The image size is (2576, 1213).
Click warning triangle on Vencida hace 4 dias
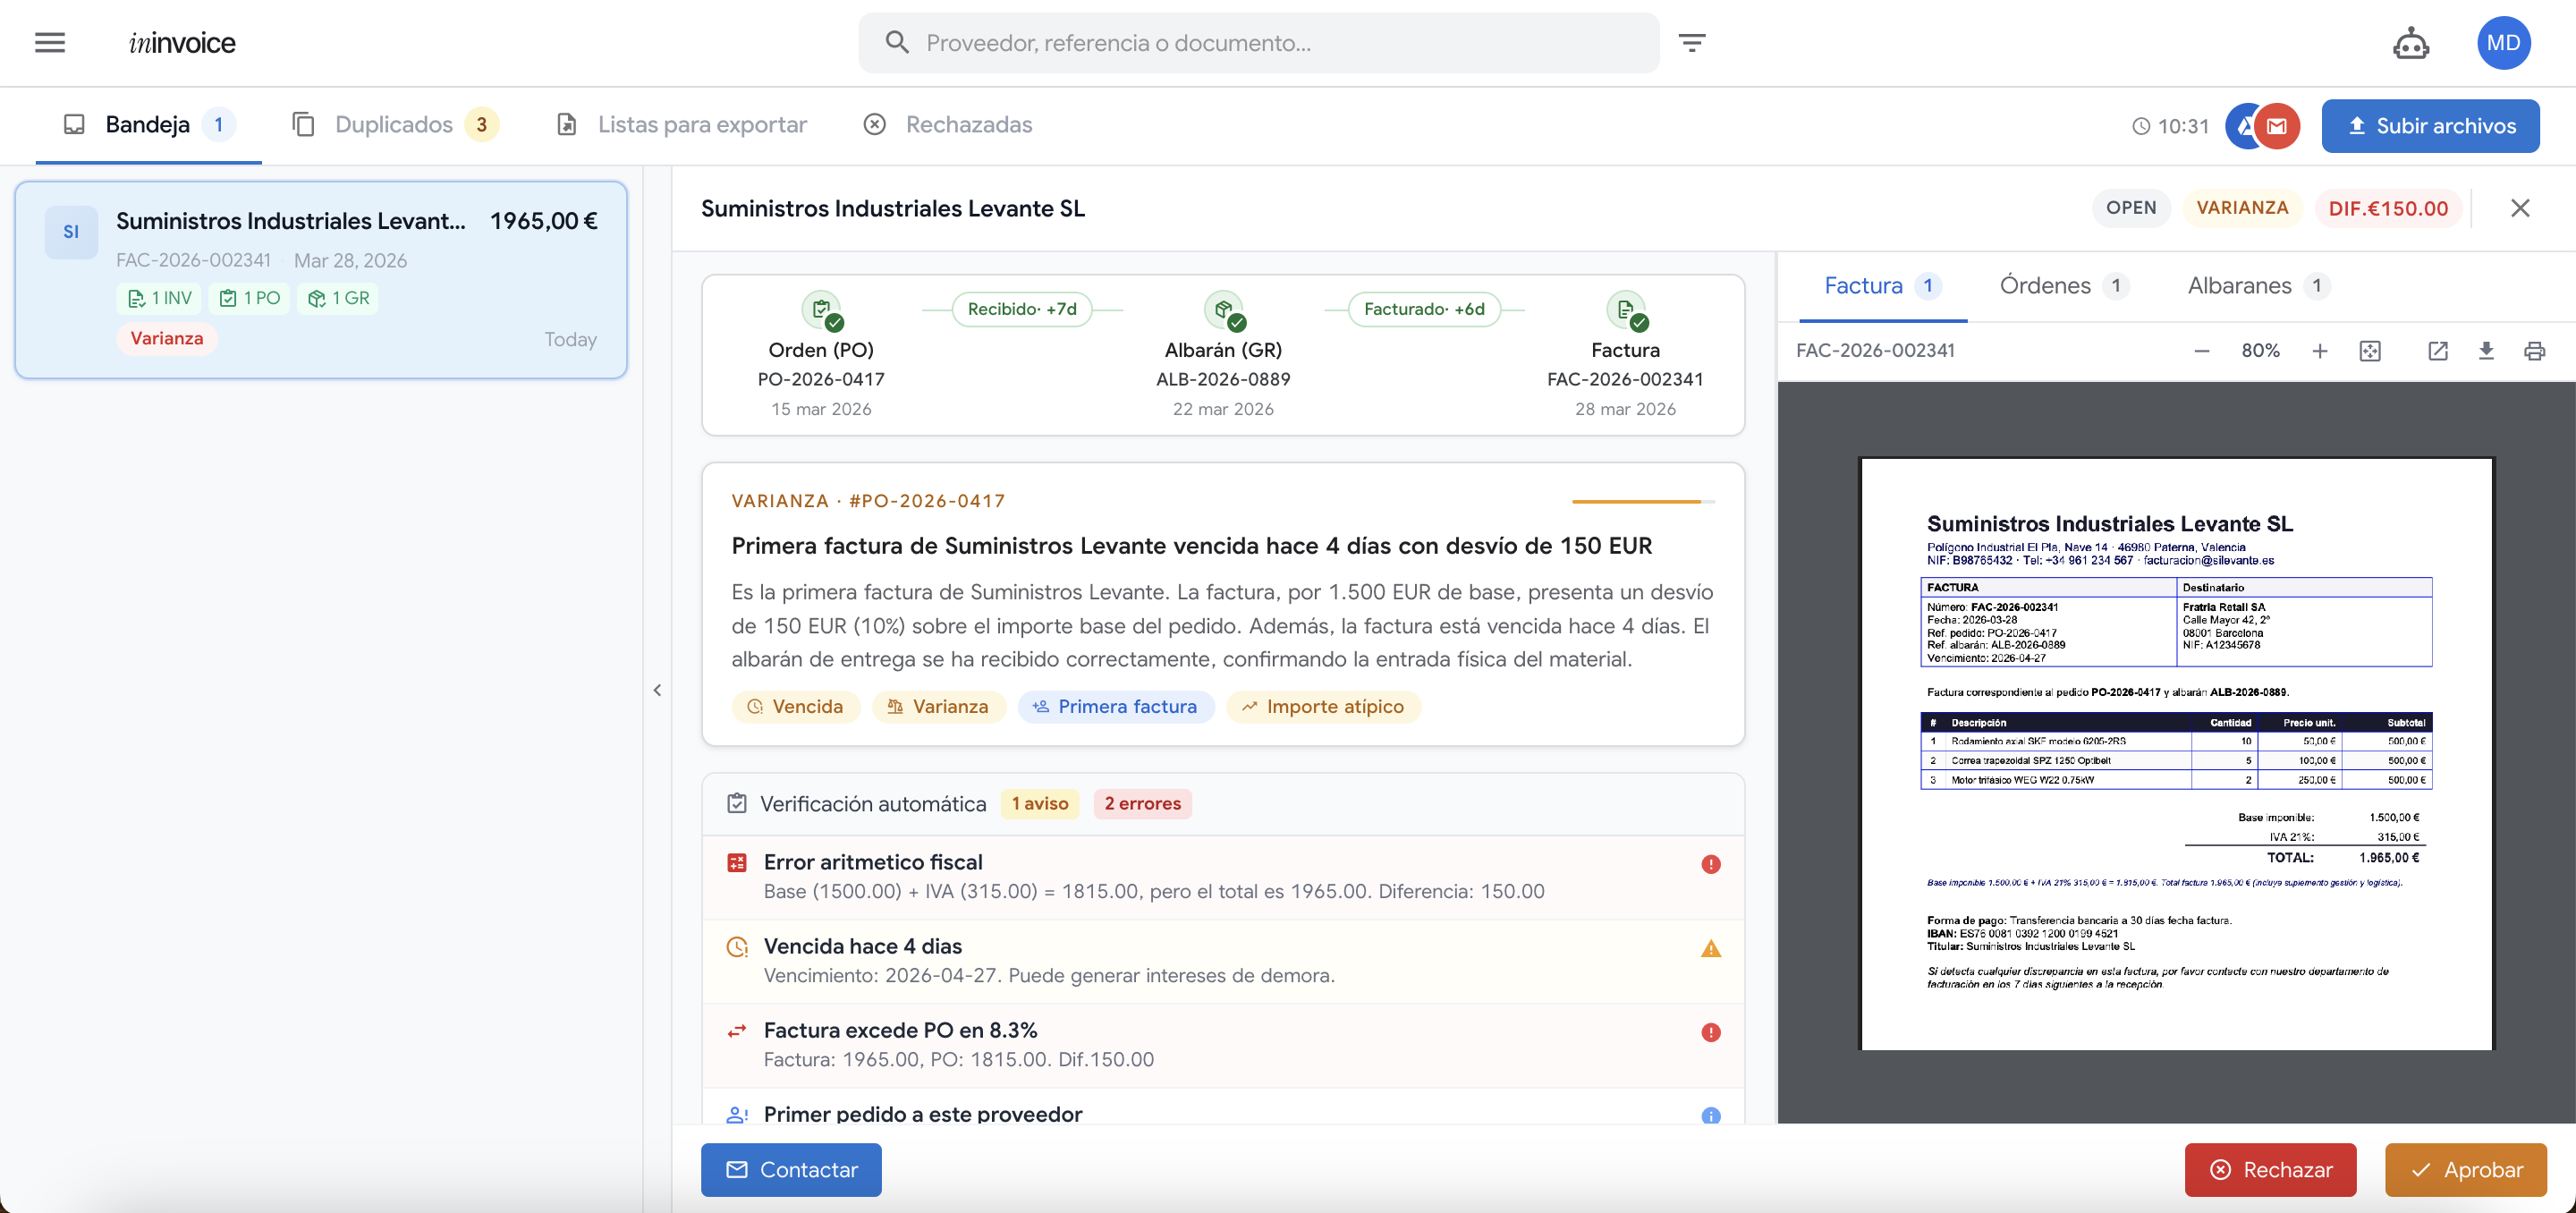pyautogui.click(x=1711, y=948)
